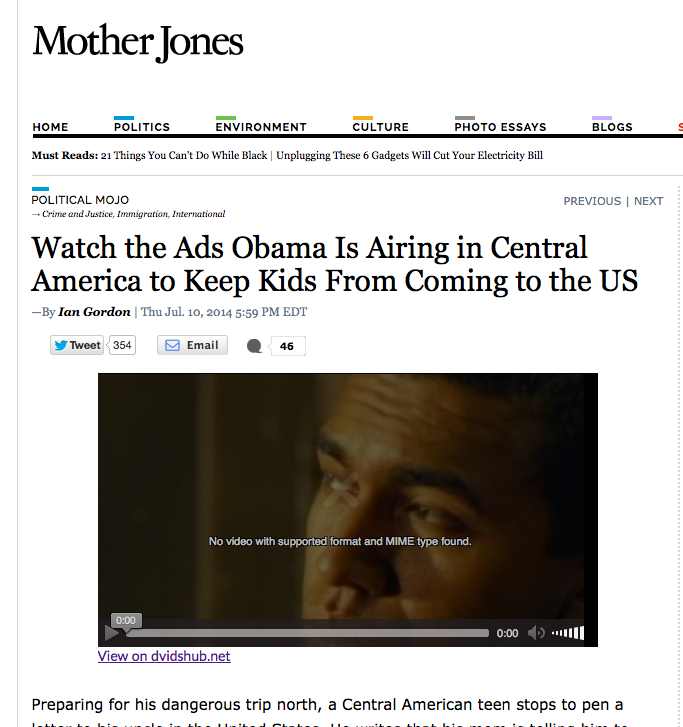
Task: Open the 'Unplugging These 6 Gadgets' article link
Action: 409,155
